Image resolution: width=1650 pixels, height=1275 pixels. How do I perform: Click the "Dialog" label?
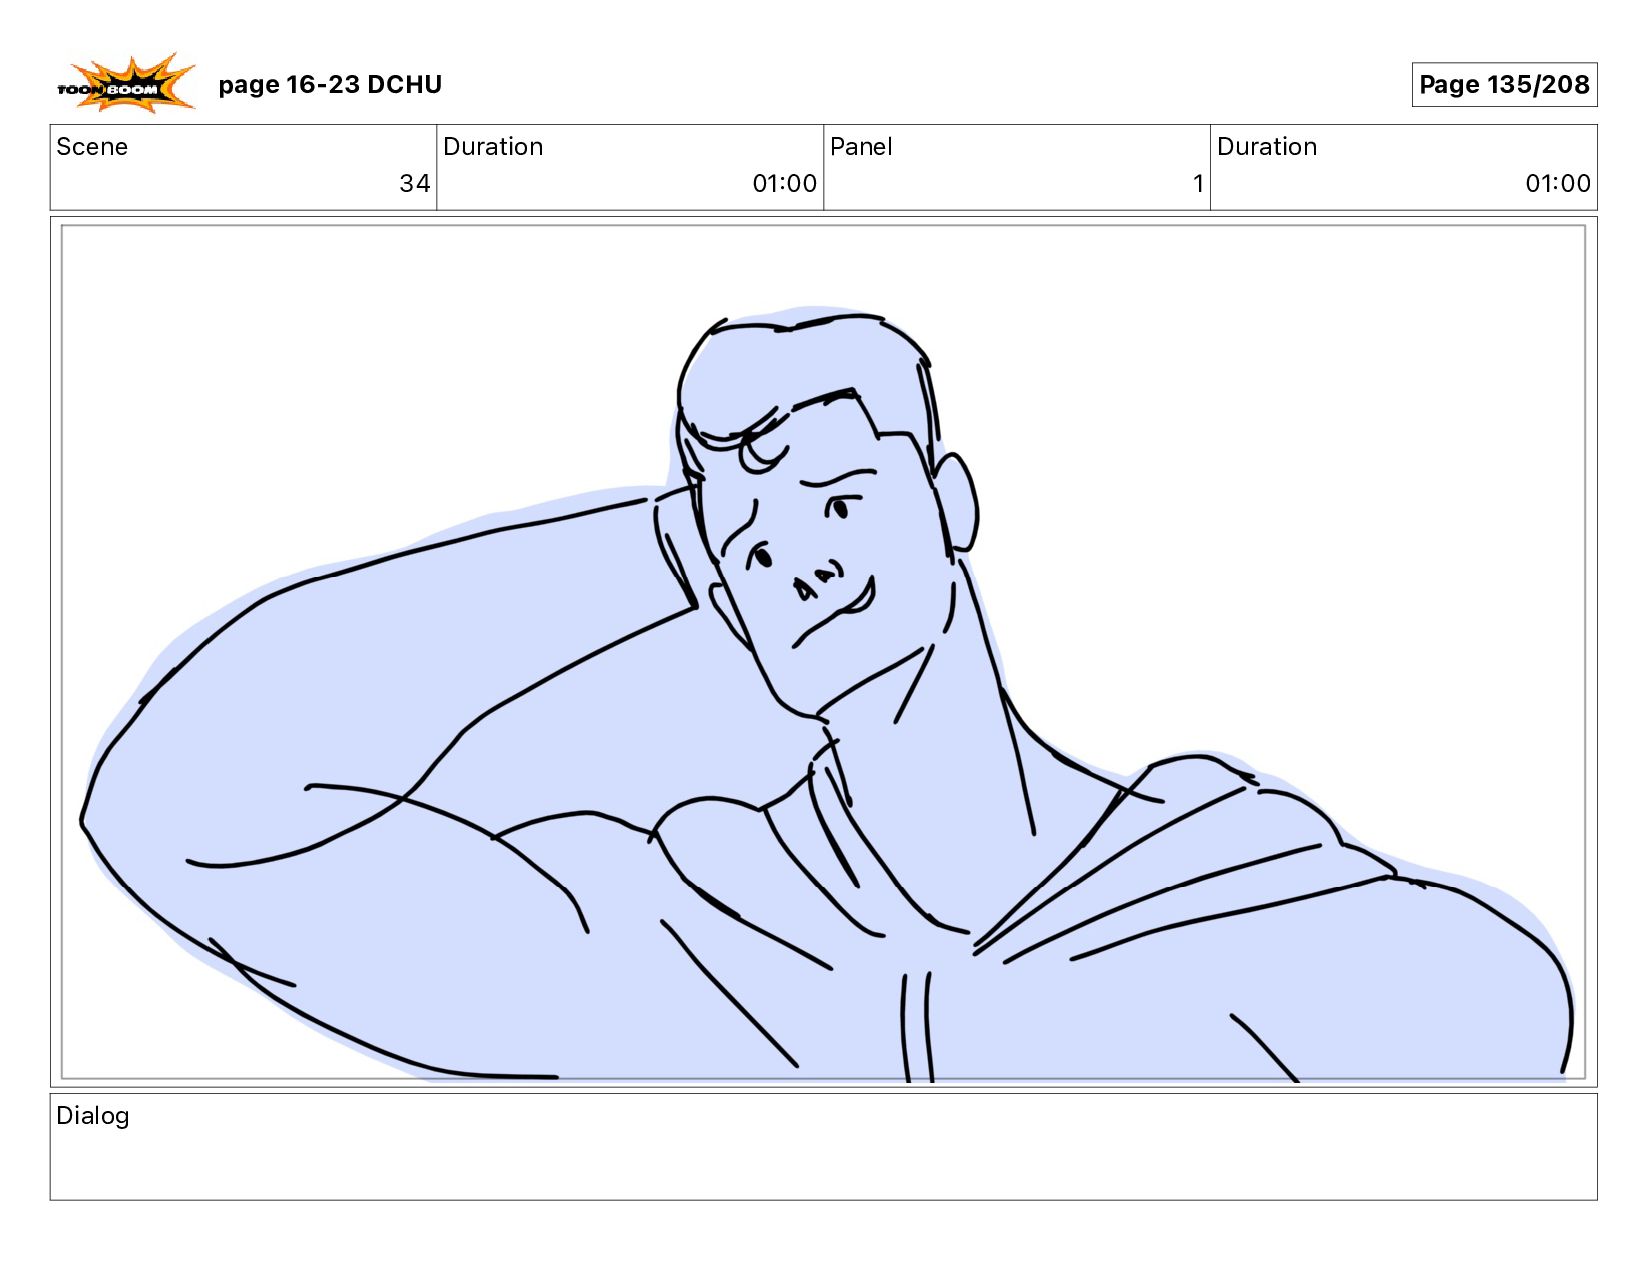click(93, 1116)
